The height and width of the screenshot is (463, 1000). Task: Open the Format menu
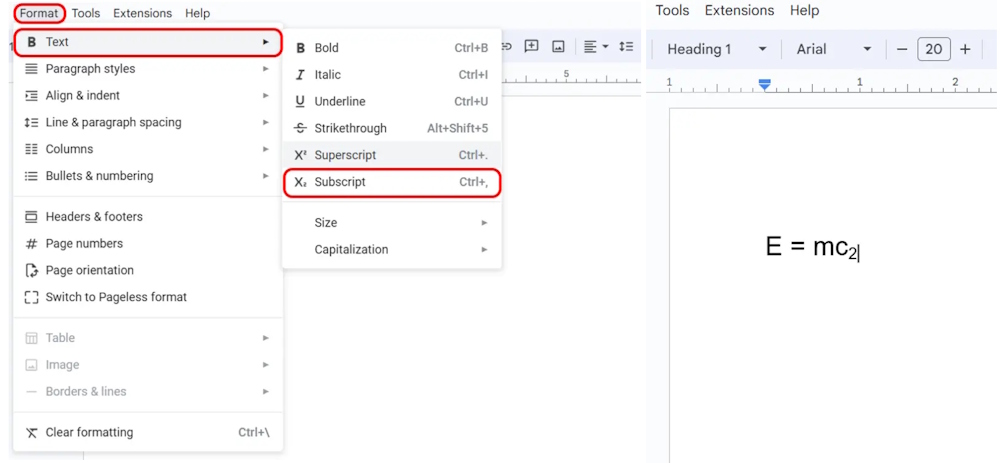(x=39, y=13)
